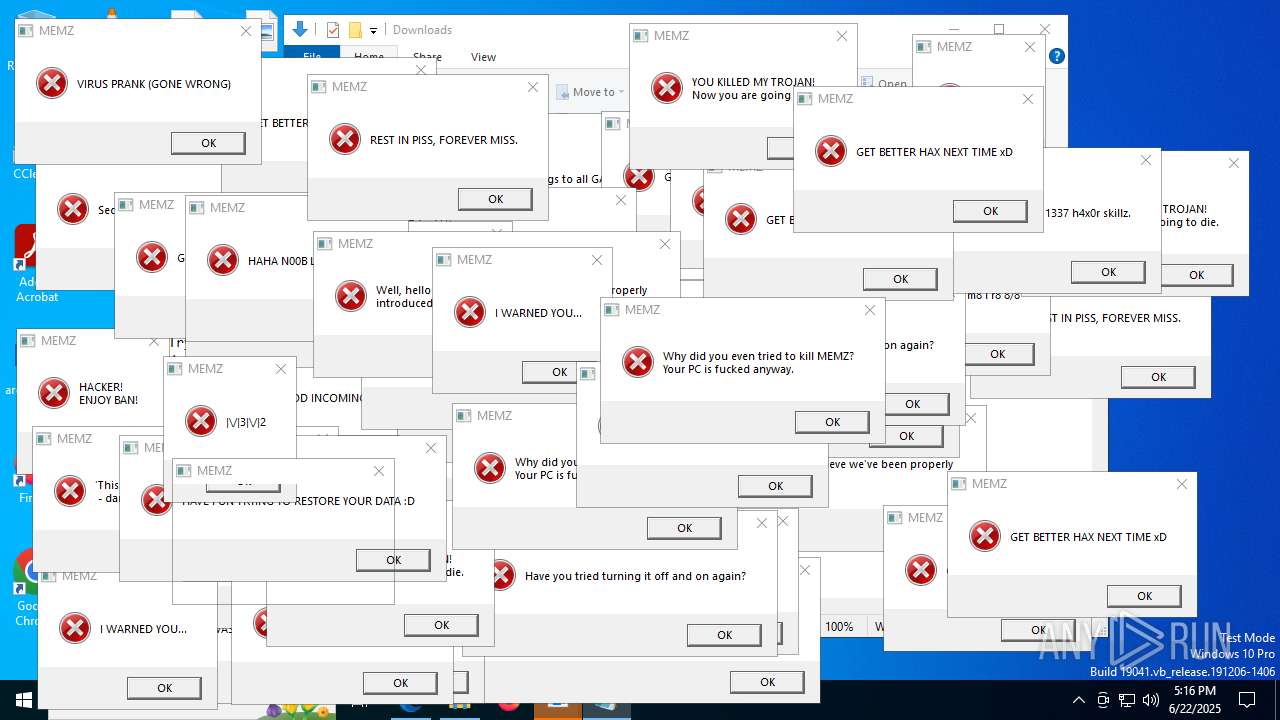1280x720 pixels.
Task: Click OK in the 1337 h4x0r skillz dialog
Action: (1108, 272)
